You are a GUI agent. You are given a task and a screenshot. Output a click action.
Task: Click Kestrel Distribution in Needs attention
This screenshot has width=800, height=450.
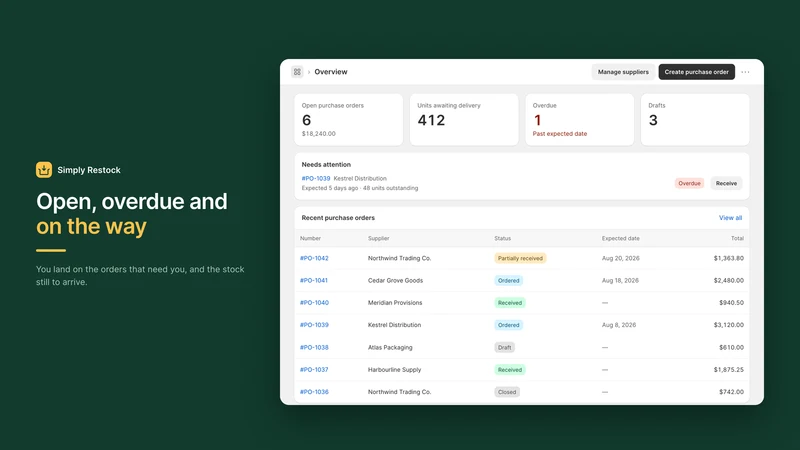[x=360, y=179]
